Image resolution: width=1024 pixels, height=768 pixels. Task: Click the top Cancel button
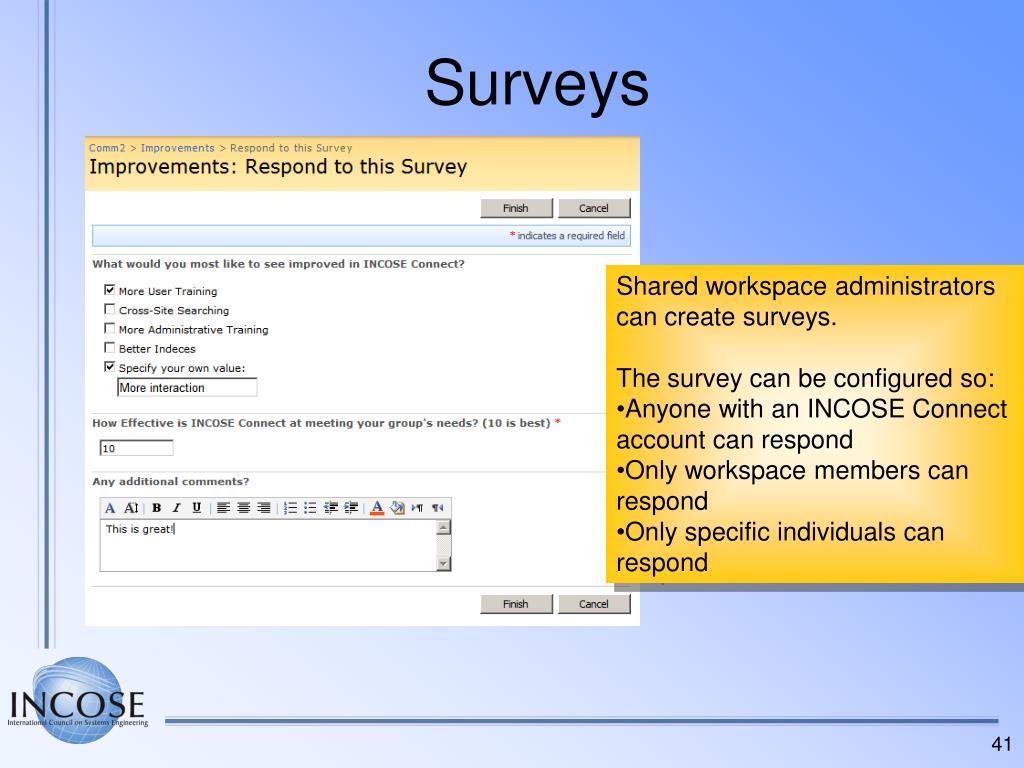[594, 208]
